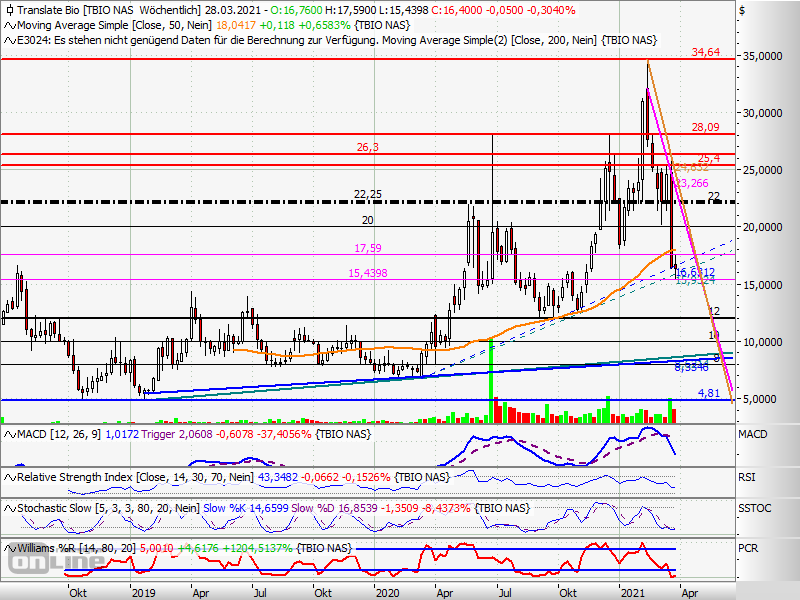800x600 pixels.
Task: Click the RSI panel axis label on right
Action: [747, 479]
